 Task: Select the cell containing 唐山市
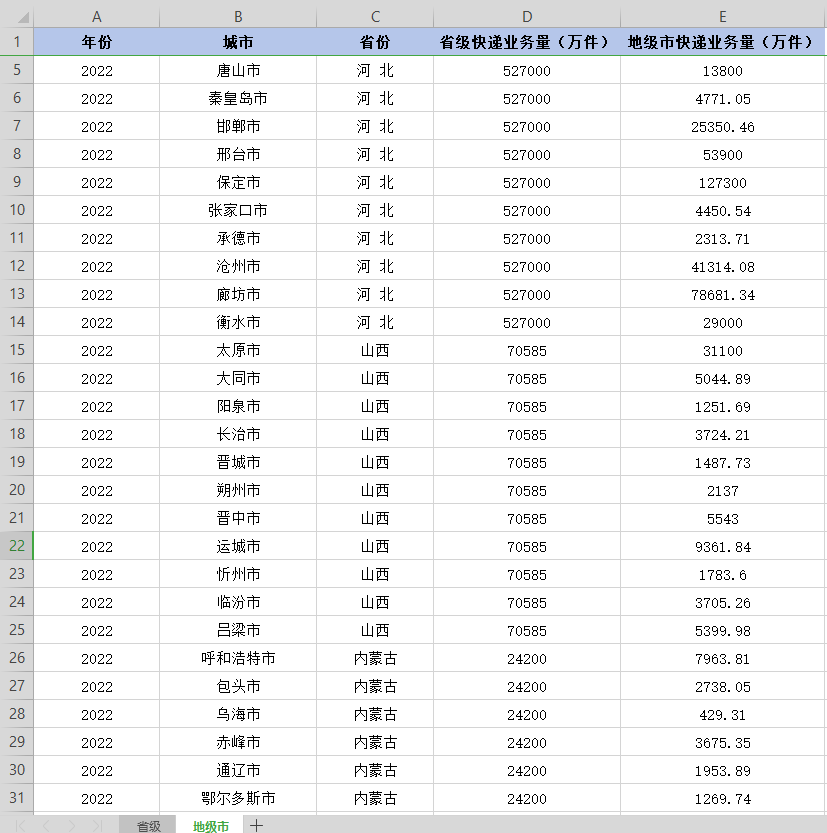tap(238, 71)
